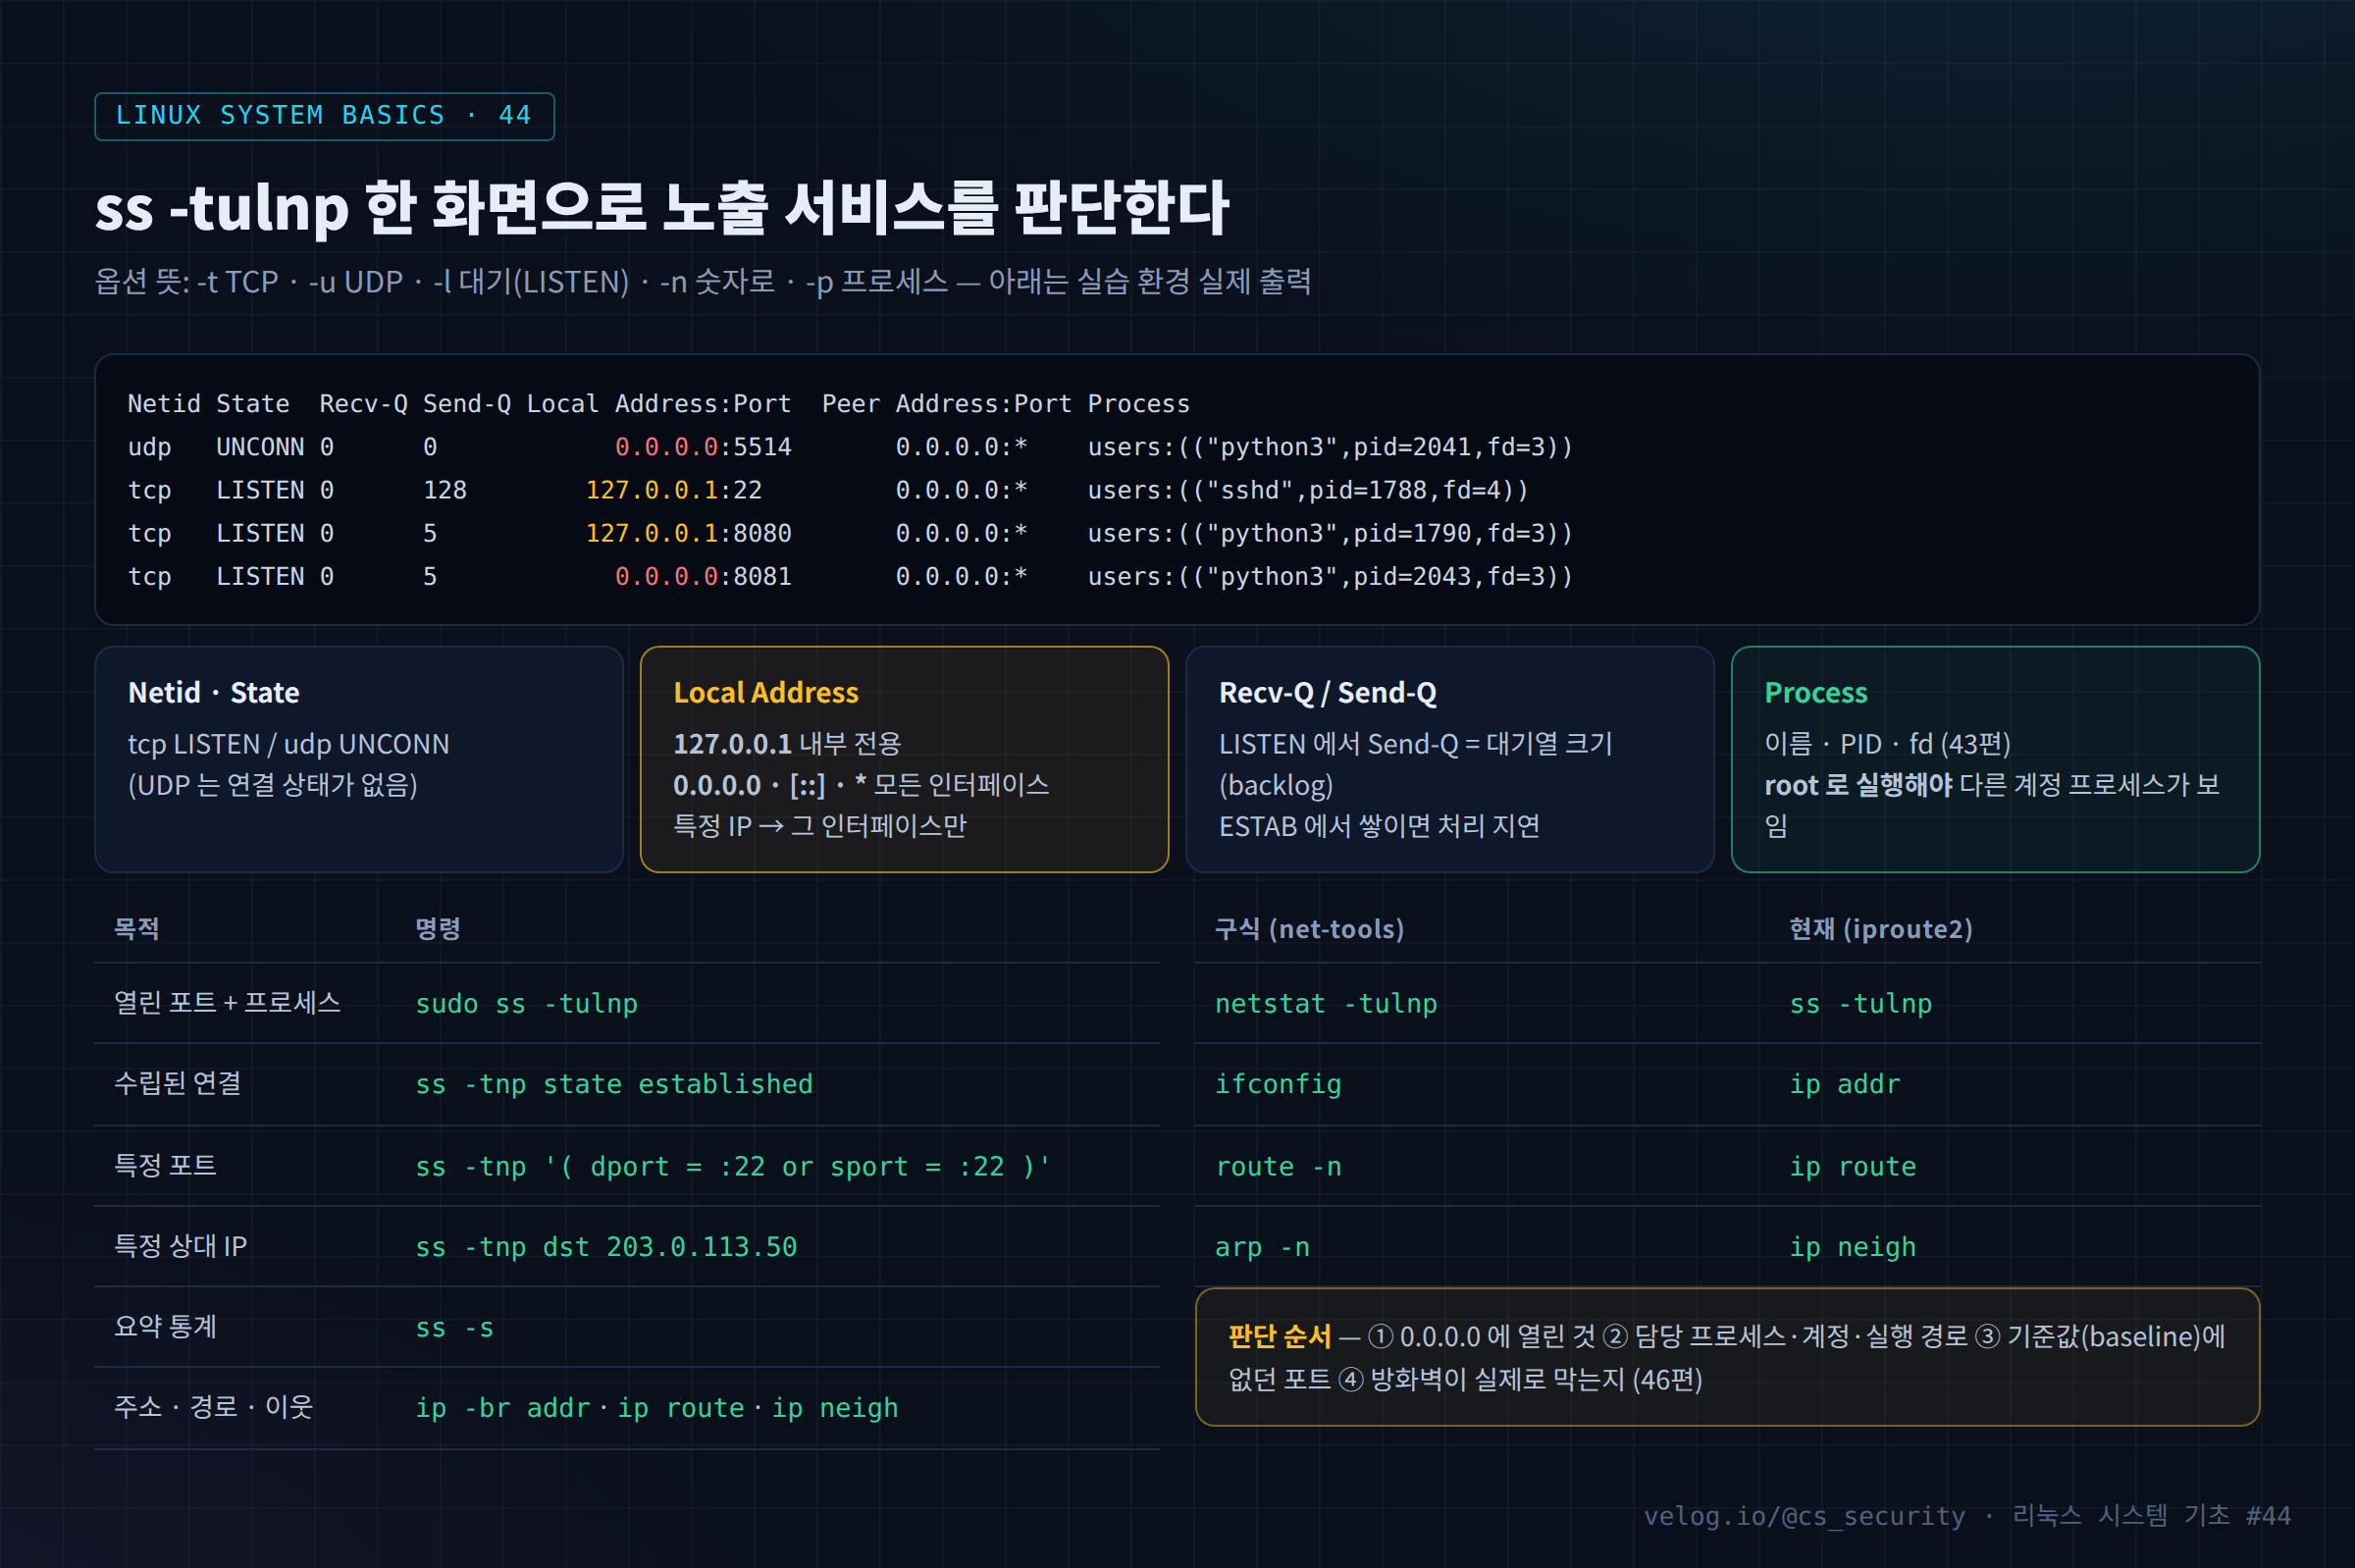Click the '현재 (iproute2)' column header
This screenshot has width=2355, height=1568.
pyautogui.click(x=1880, y=929)
